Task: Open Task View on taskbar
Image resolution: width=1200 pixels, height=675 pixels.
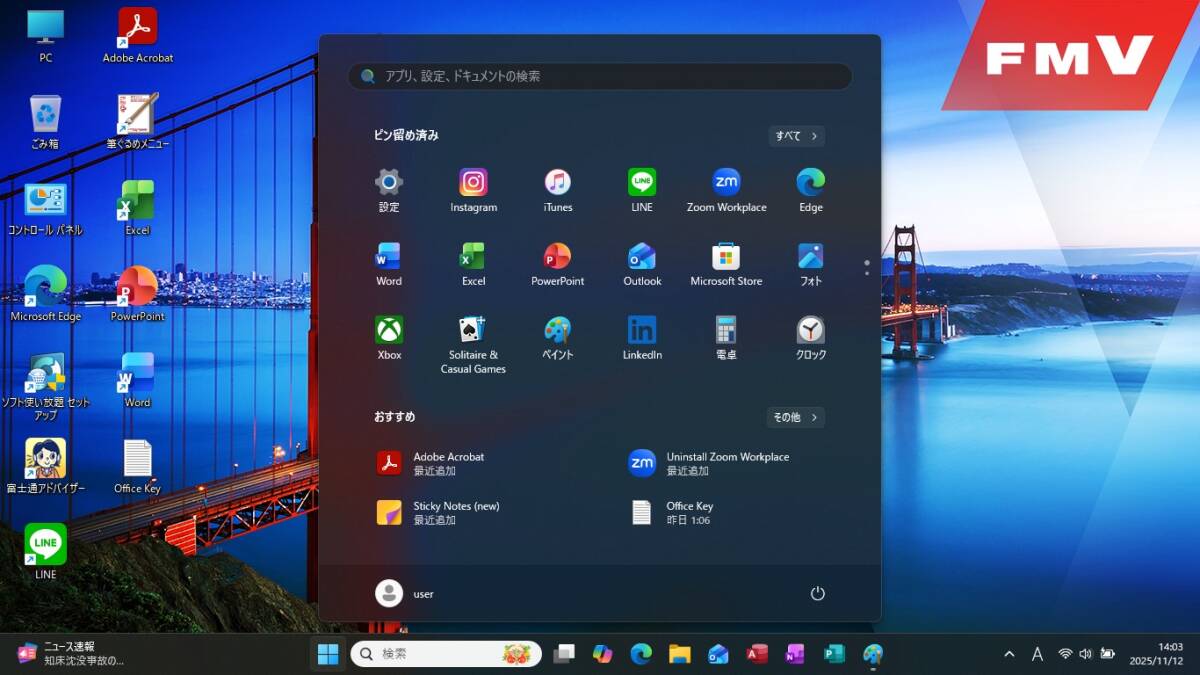Action: tap(564, 654)
